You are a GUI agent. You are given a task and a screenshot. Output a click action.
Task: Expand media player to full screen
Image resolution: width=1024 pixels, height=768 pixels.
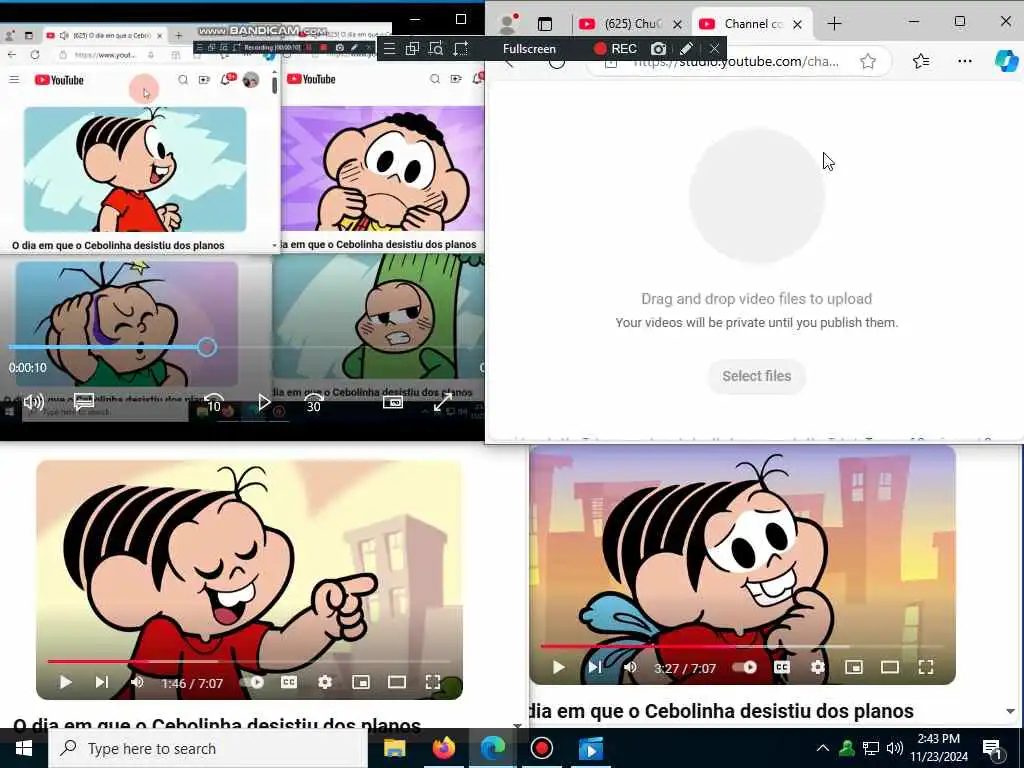point(443,402)
